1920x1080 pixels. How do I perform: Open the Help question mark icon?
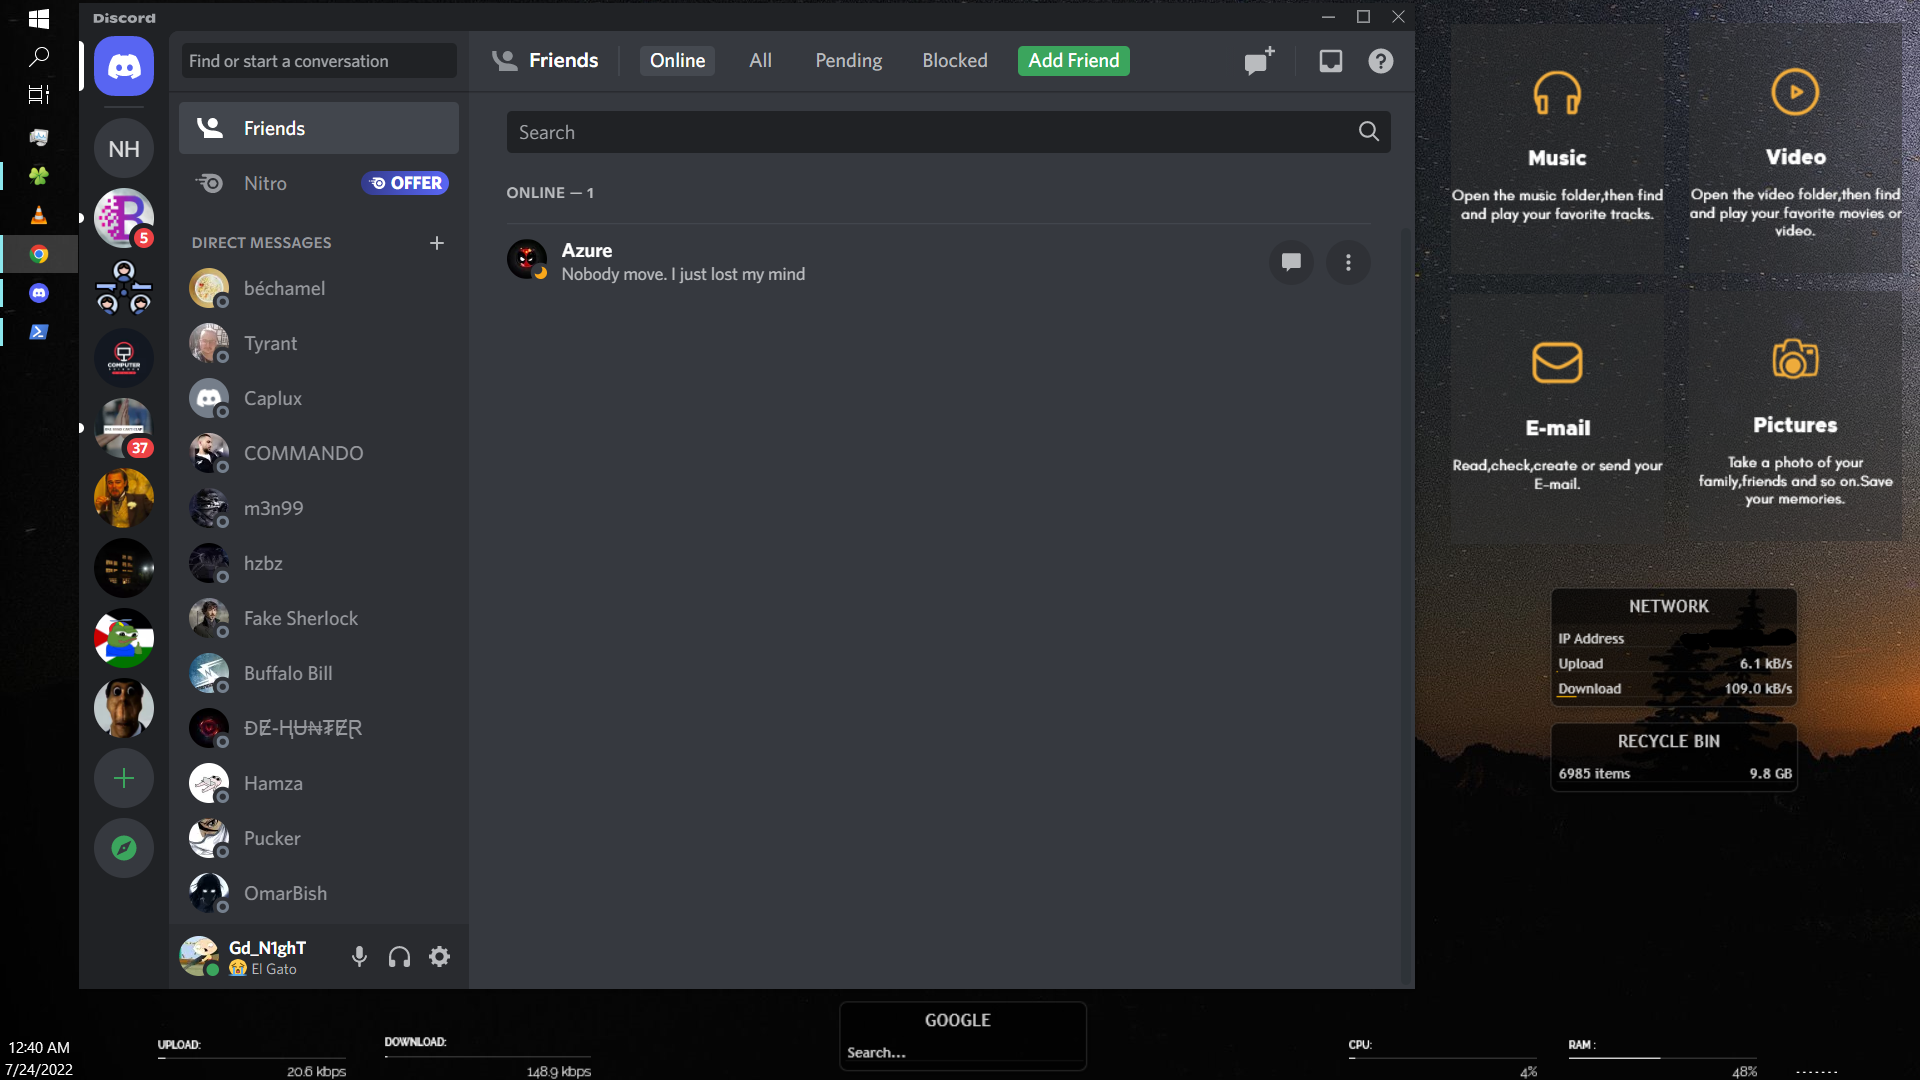(x=1380, y=61)
